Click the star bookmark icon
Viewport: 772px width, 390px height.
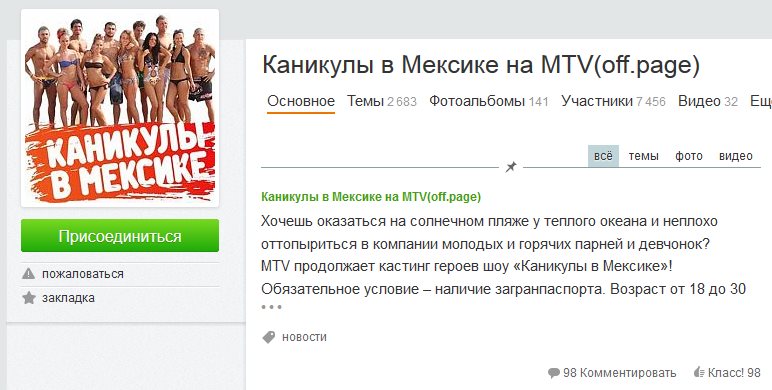point(29,297)
